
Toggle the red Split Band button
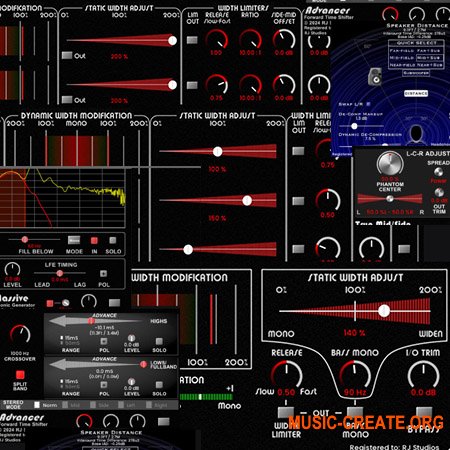pos(20,375)
